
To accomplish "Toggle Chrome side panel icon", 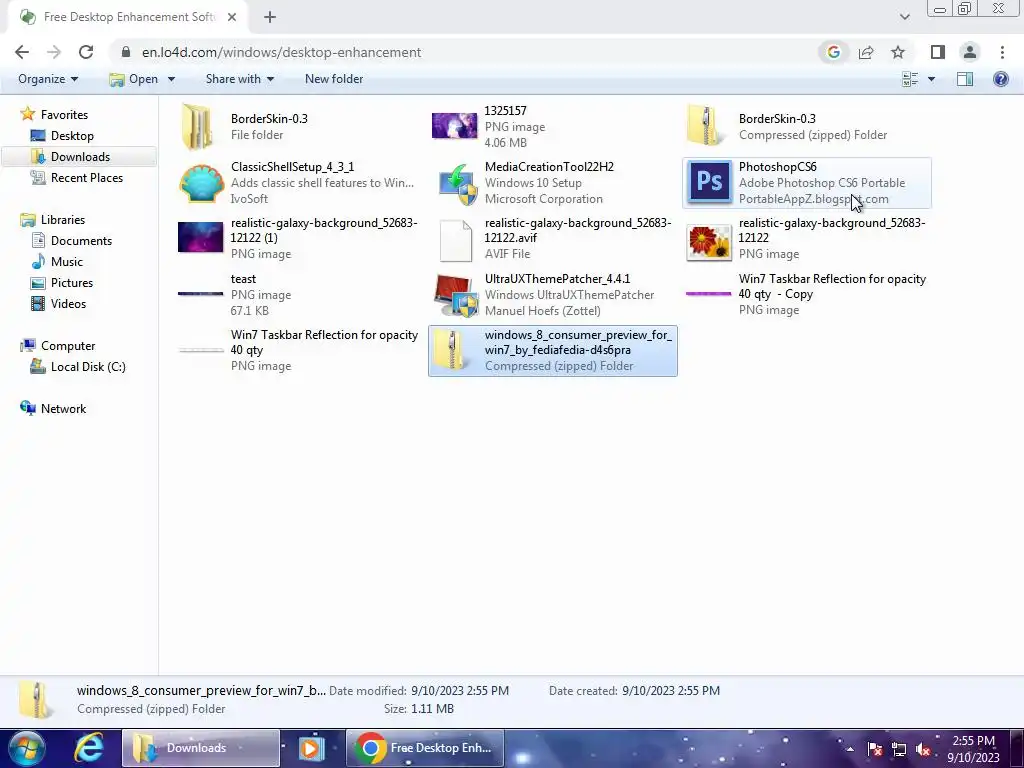I will [938, 52].
